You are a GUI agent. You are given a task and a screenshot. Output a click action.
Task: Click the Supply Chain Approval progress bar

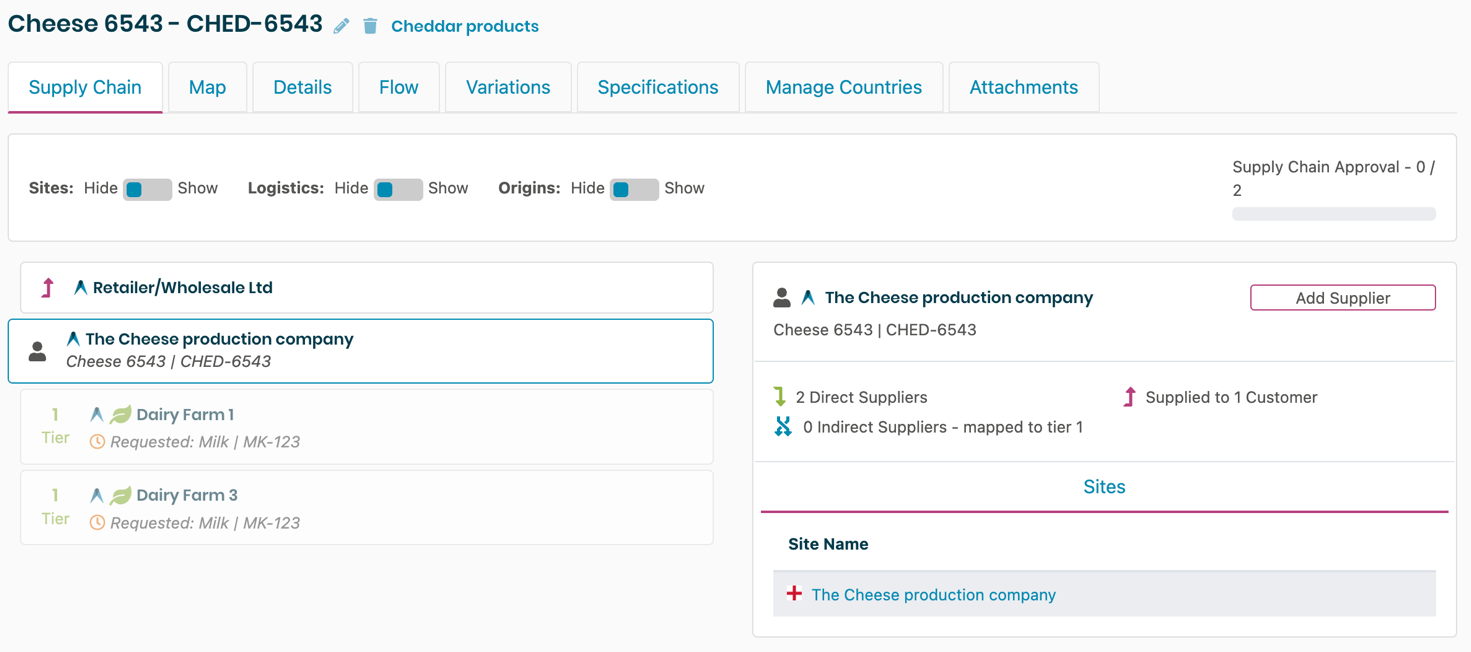1333,214
